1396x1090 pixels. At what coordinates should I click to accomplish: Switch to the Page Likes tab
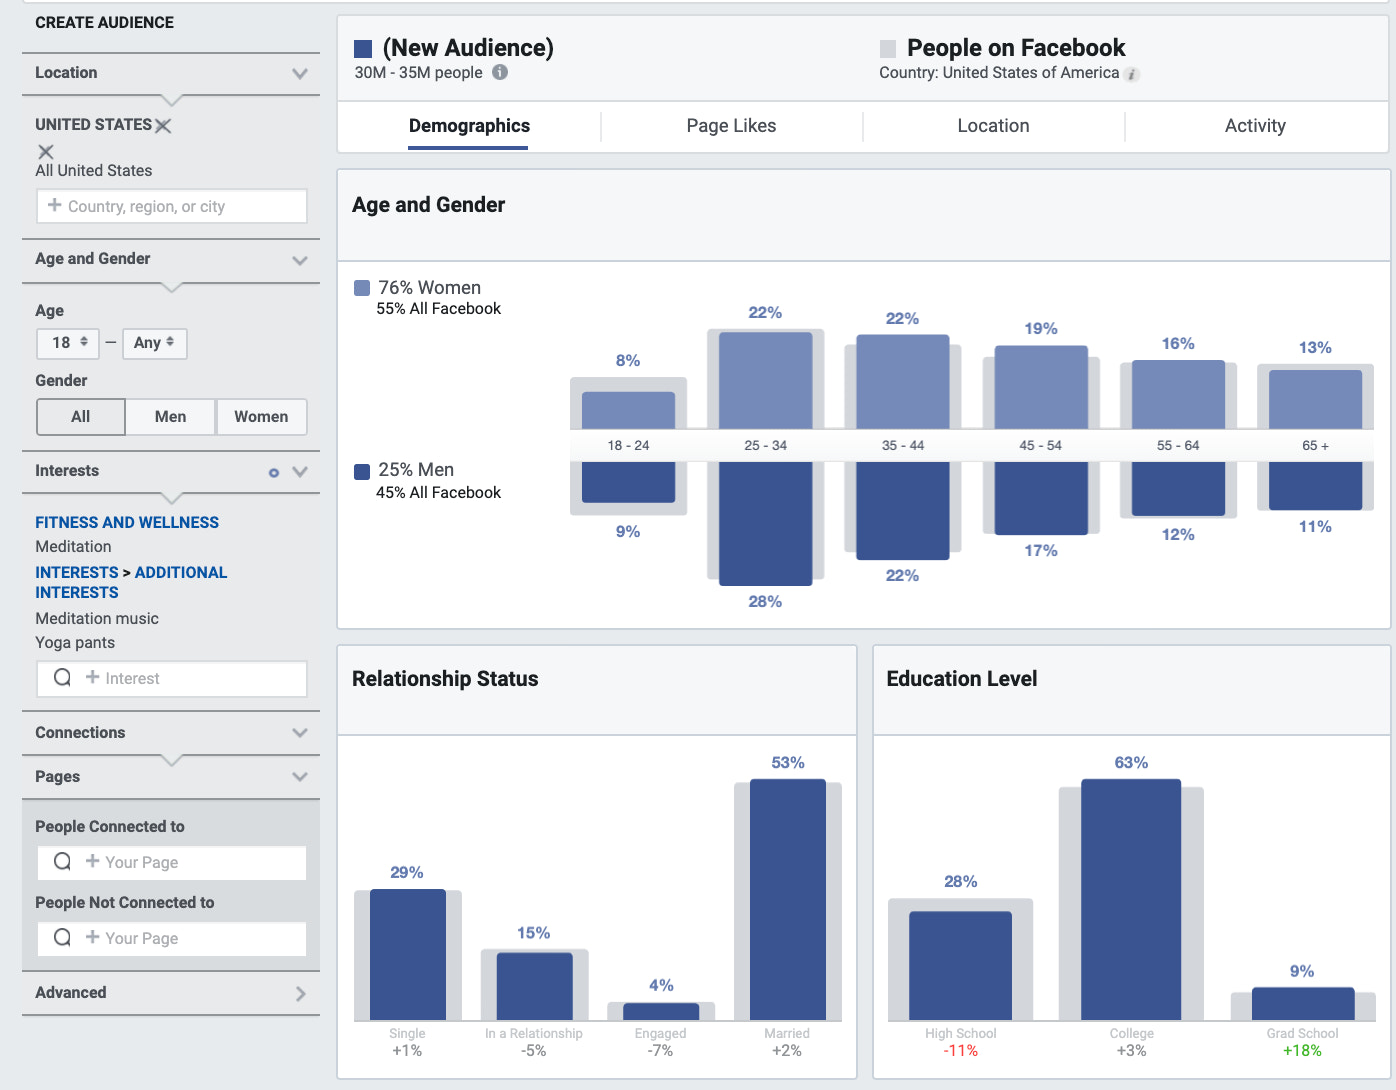point(731,126)
